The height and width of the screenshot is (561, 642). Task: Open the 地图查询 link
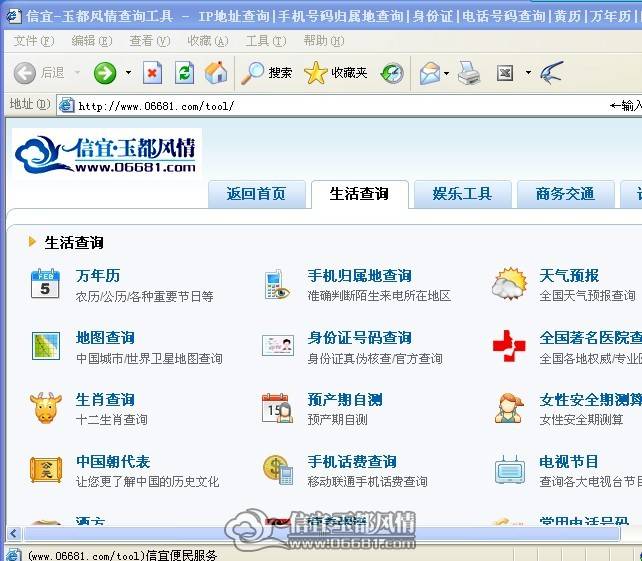coord(105,338)
